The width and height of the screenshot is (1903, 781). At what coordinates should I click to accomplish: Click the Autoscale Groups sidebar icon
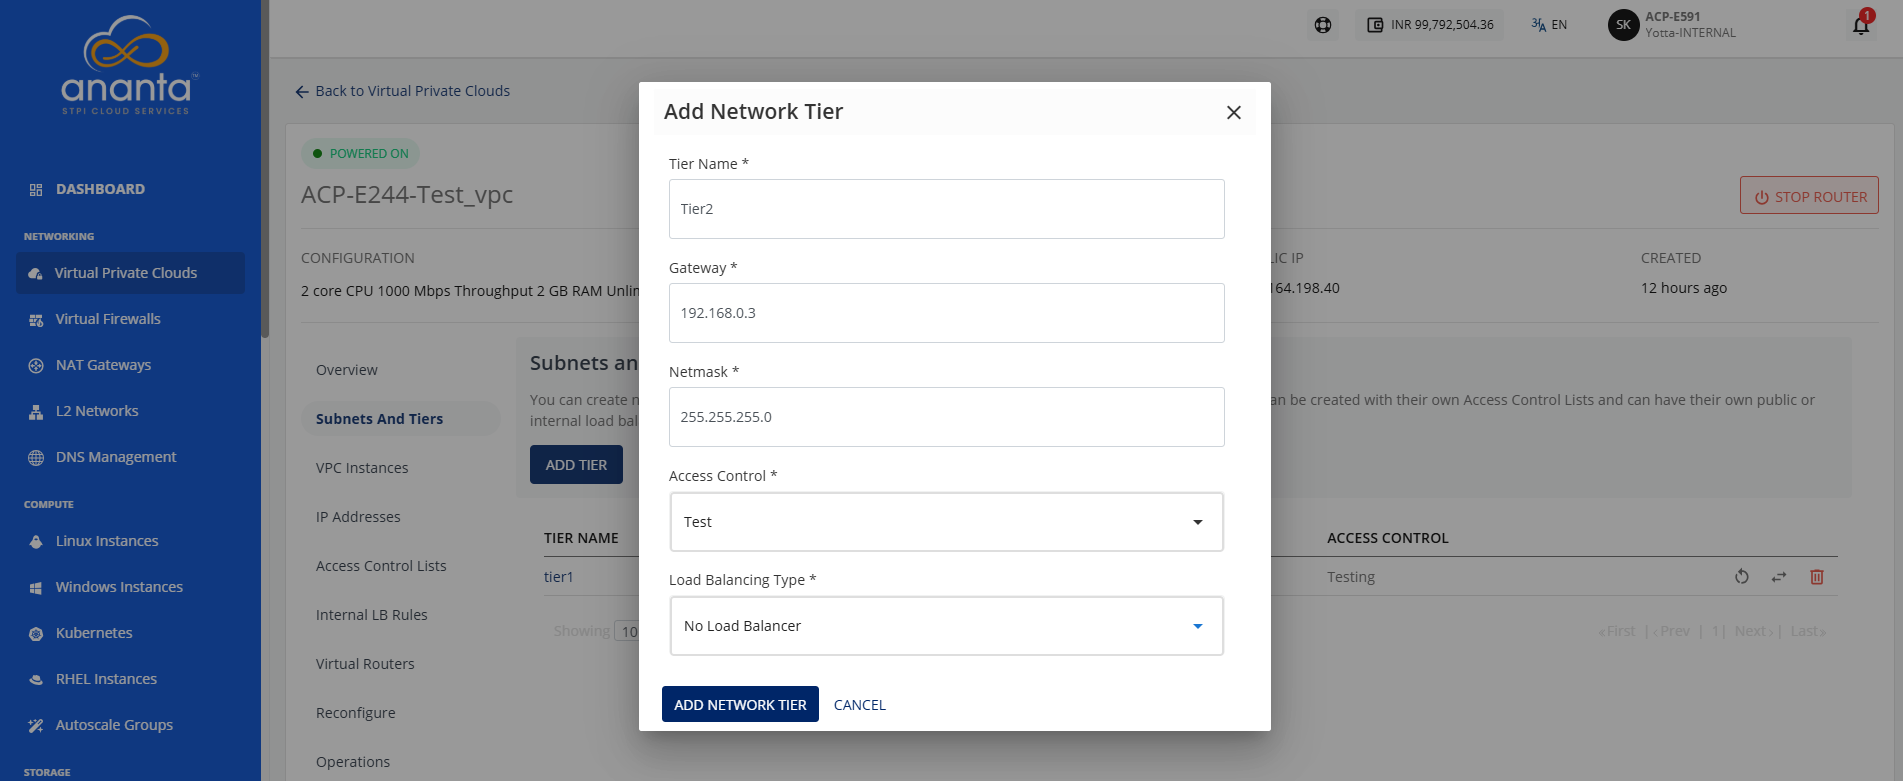tap(36, 726)
